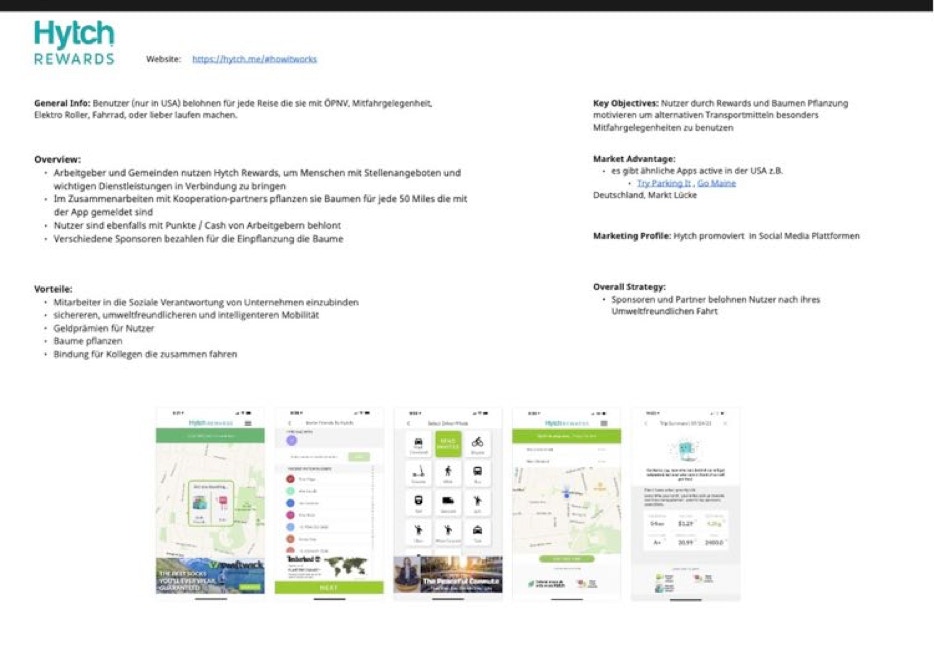
Task: Select the car drive mode icon
Action: pyautogui.click(x=417, y=442)
